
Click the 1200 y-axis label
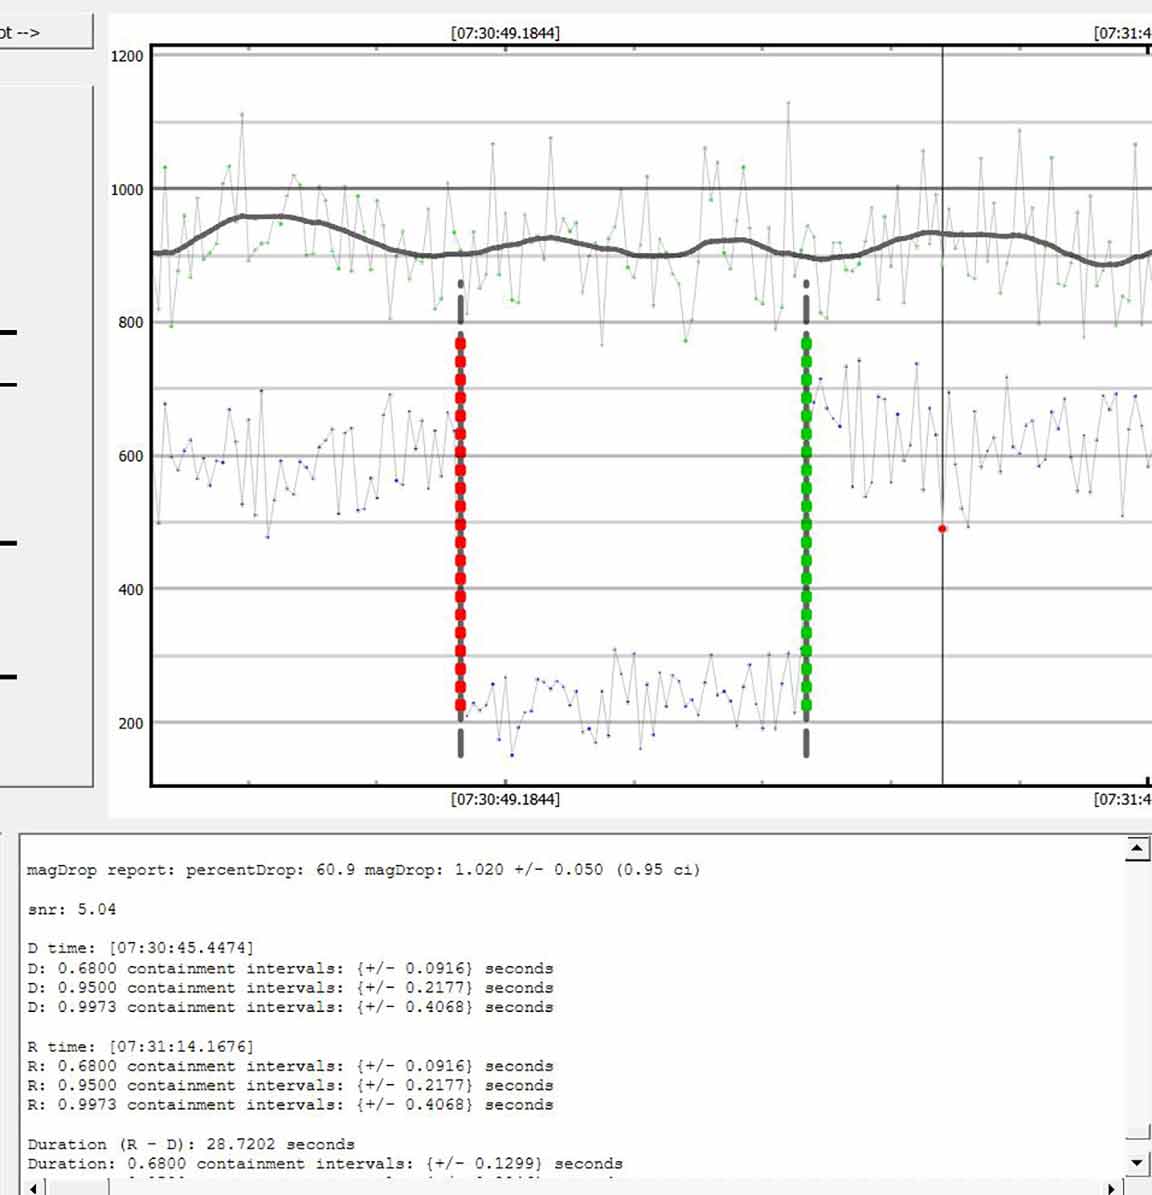coord(126,56)
